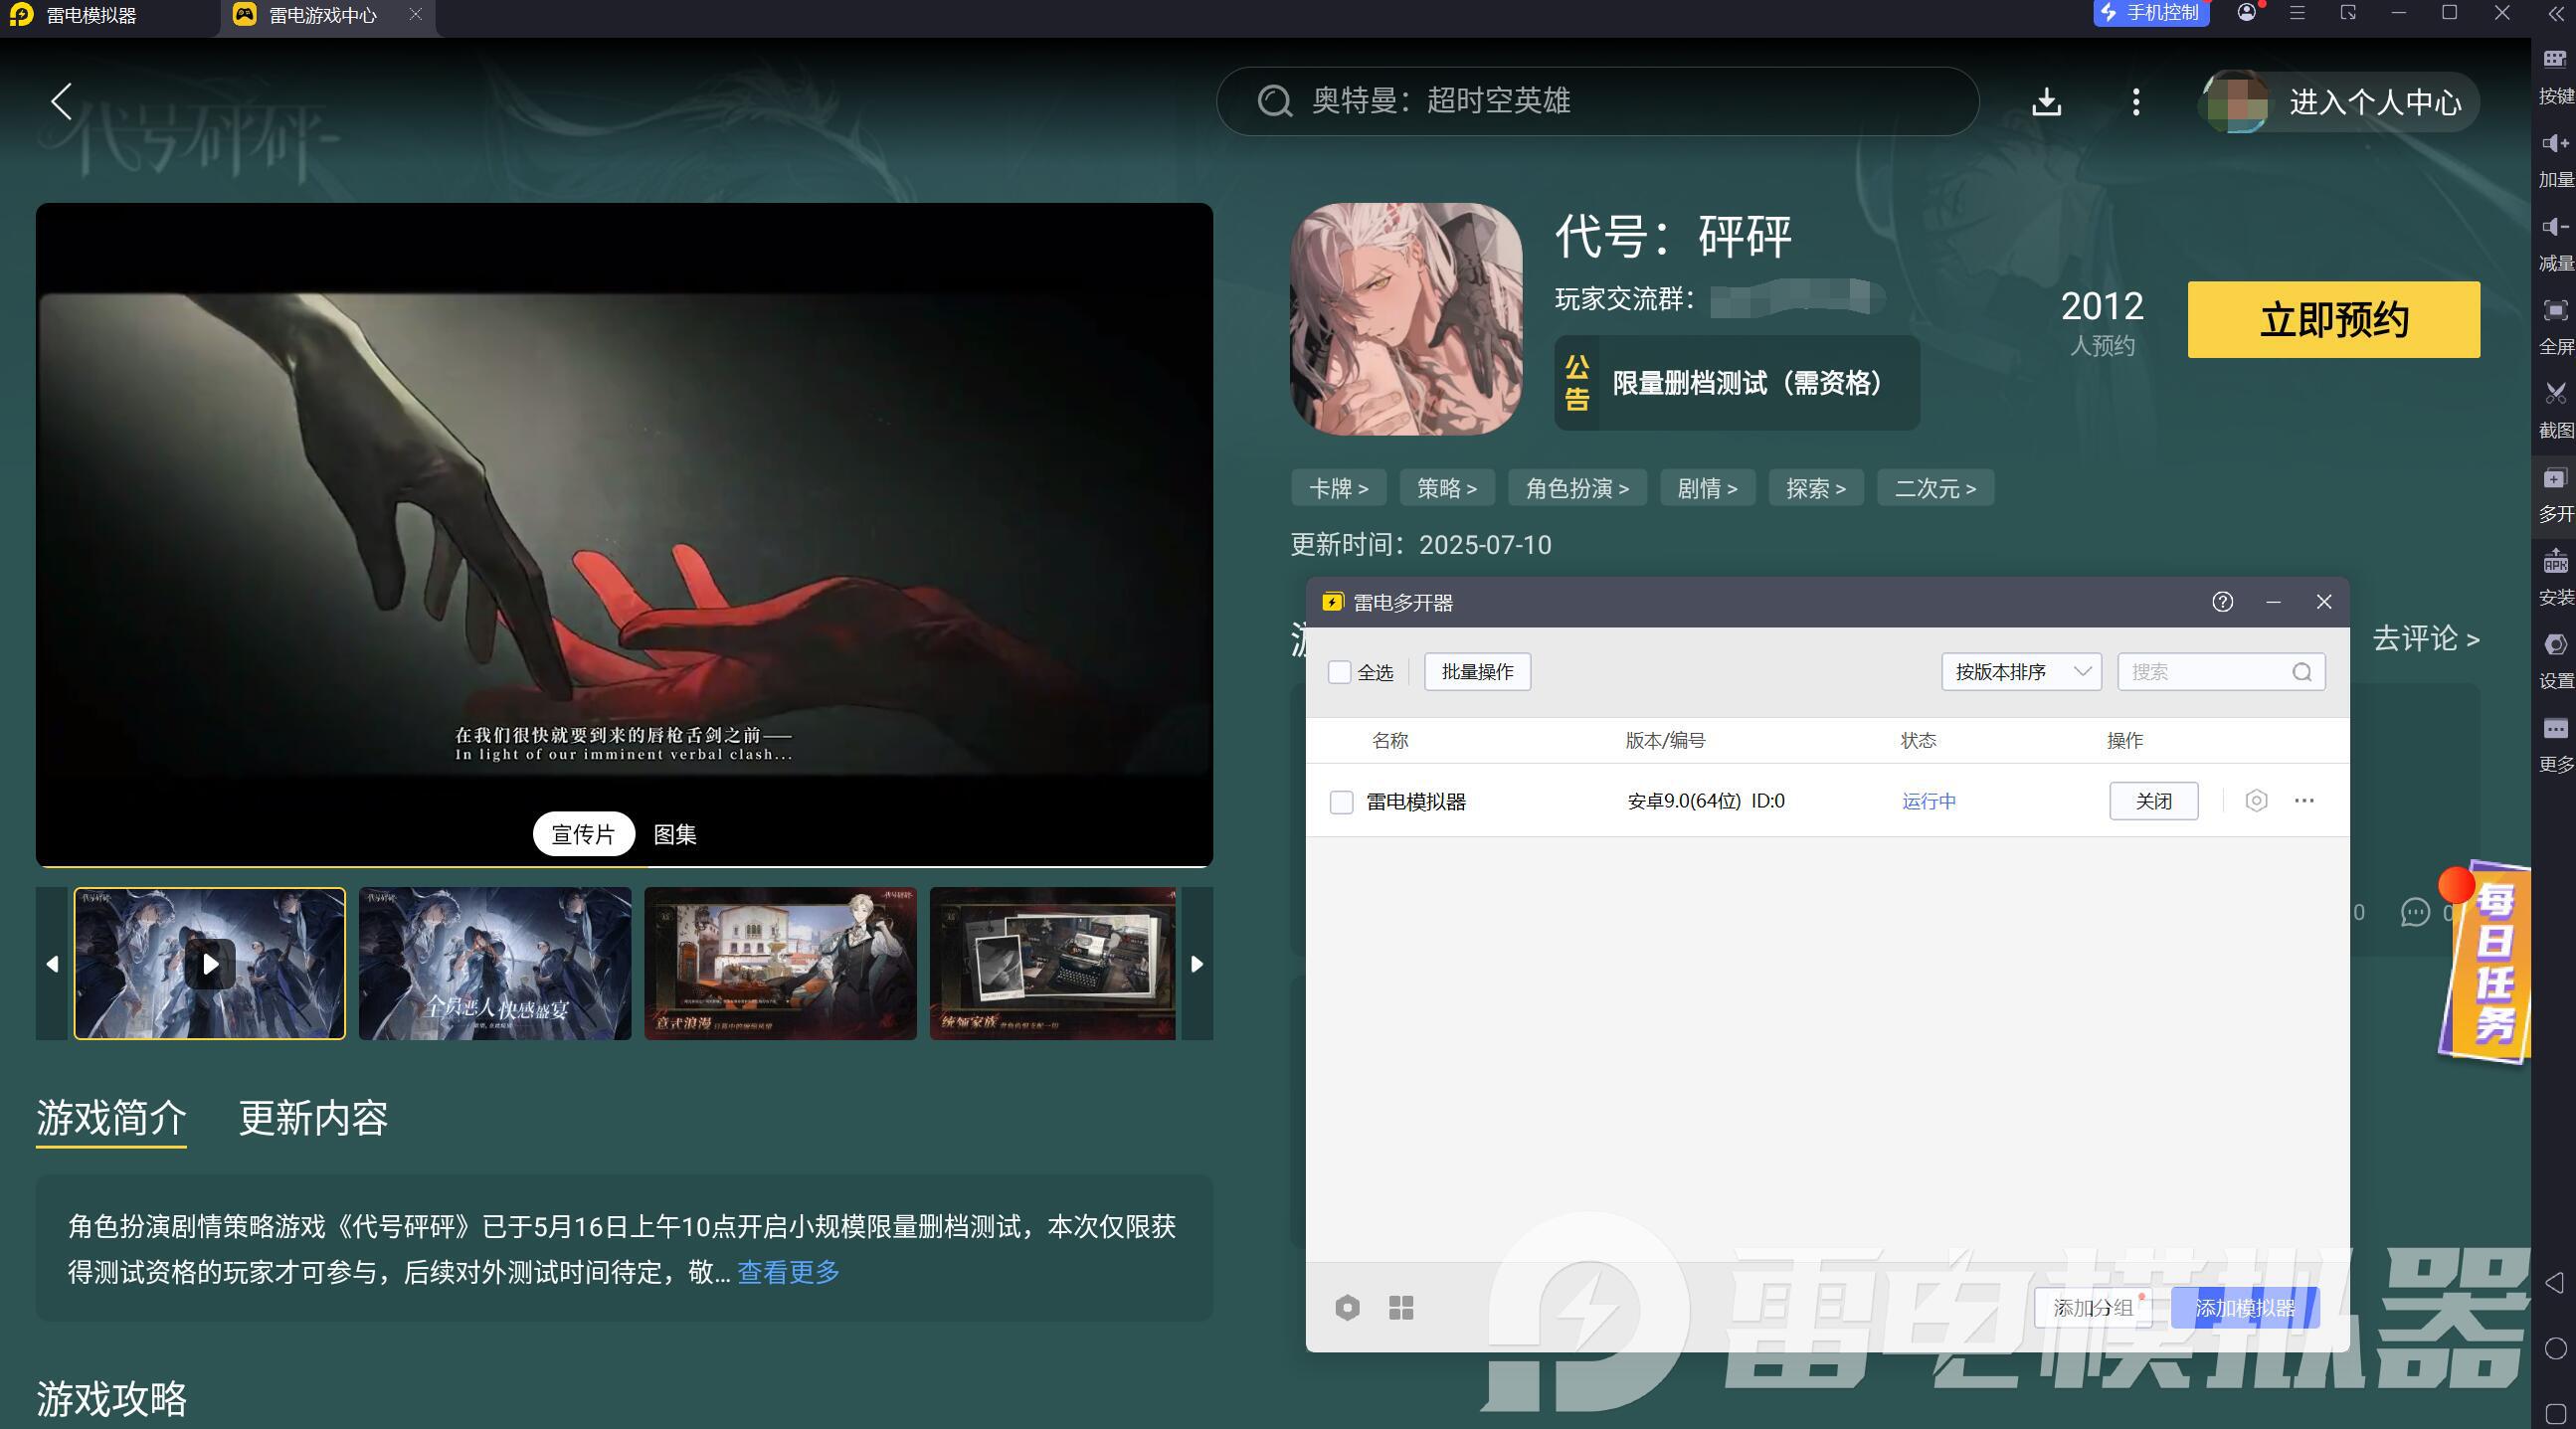The height and width of the screenshot is (1429, 2576).
Task: Open the three-dot more options menu
Action: coord(2135,101)
